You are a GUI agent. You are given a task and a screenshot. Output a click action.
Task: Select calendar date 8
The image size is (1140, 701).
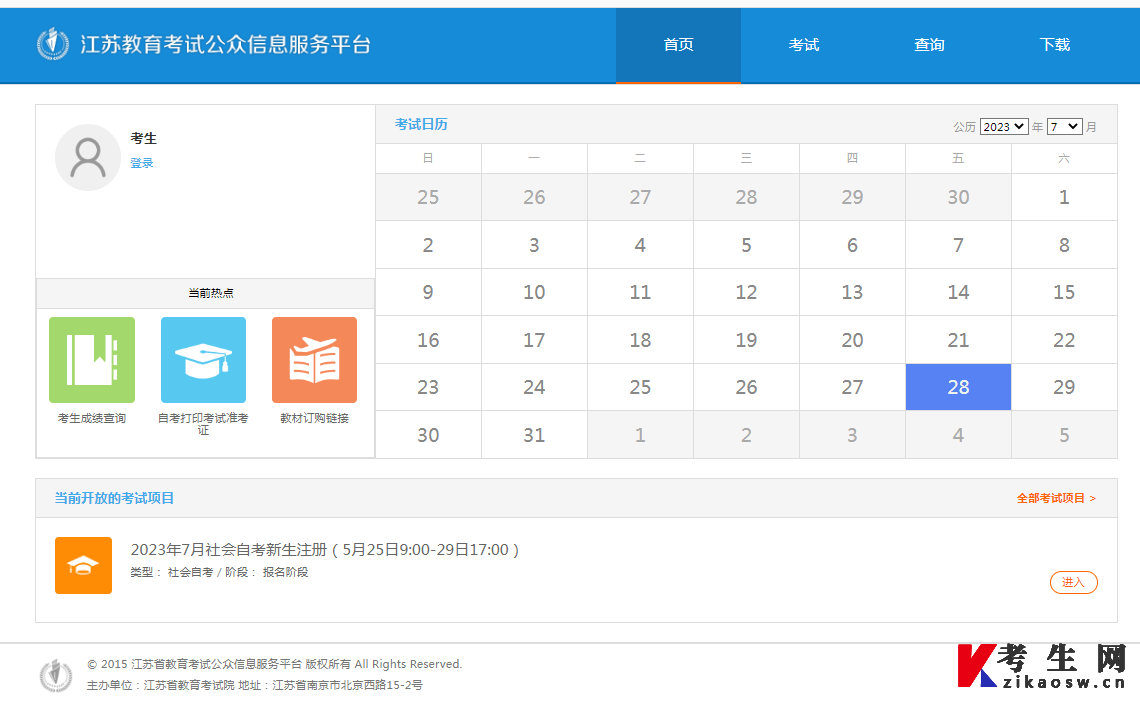click(x=1064, y=245)
